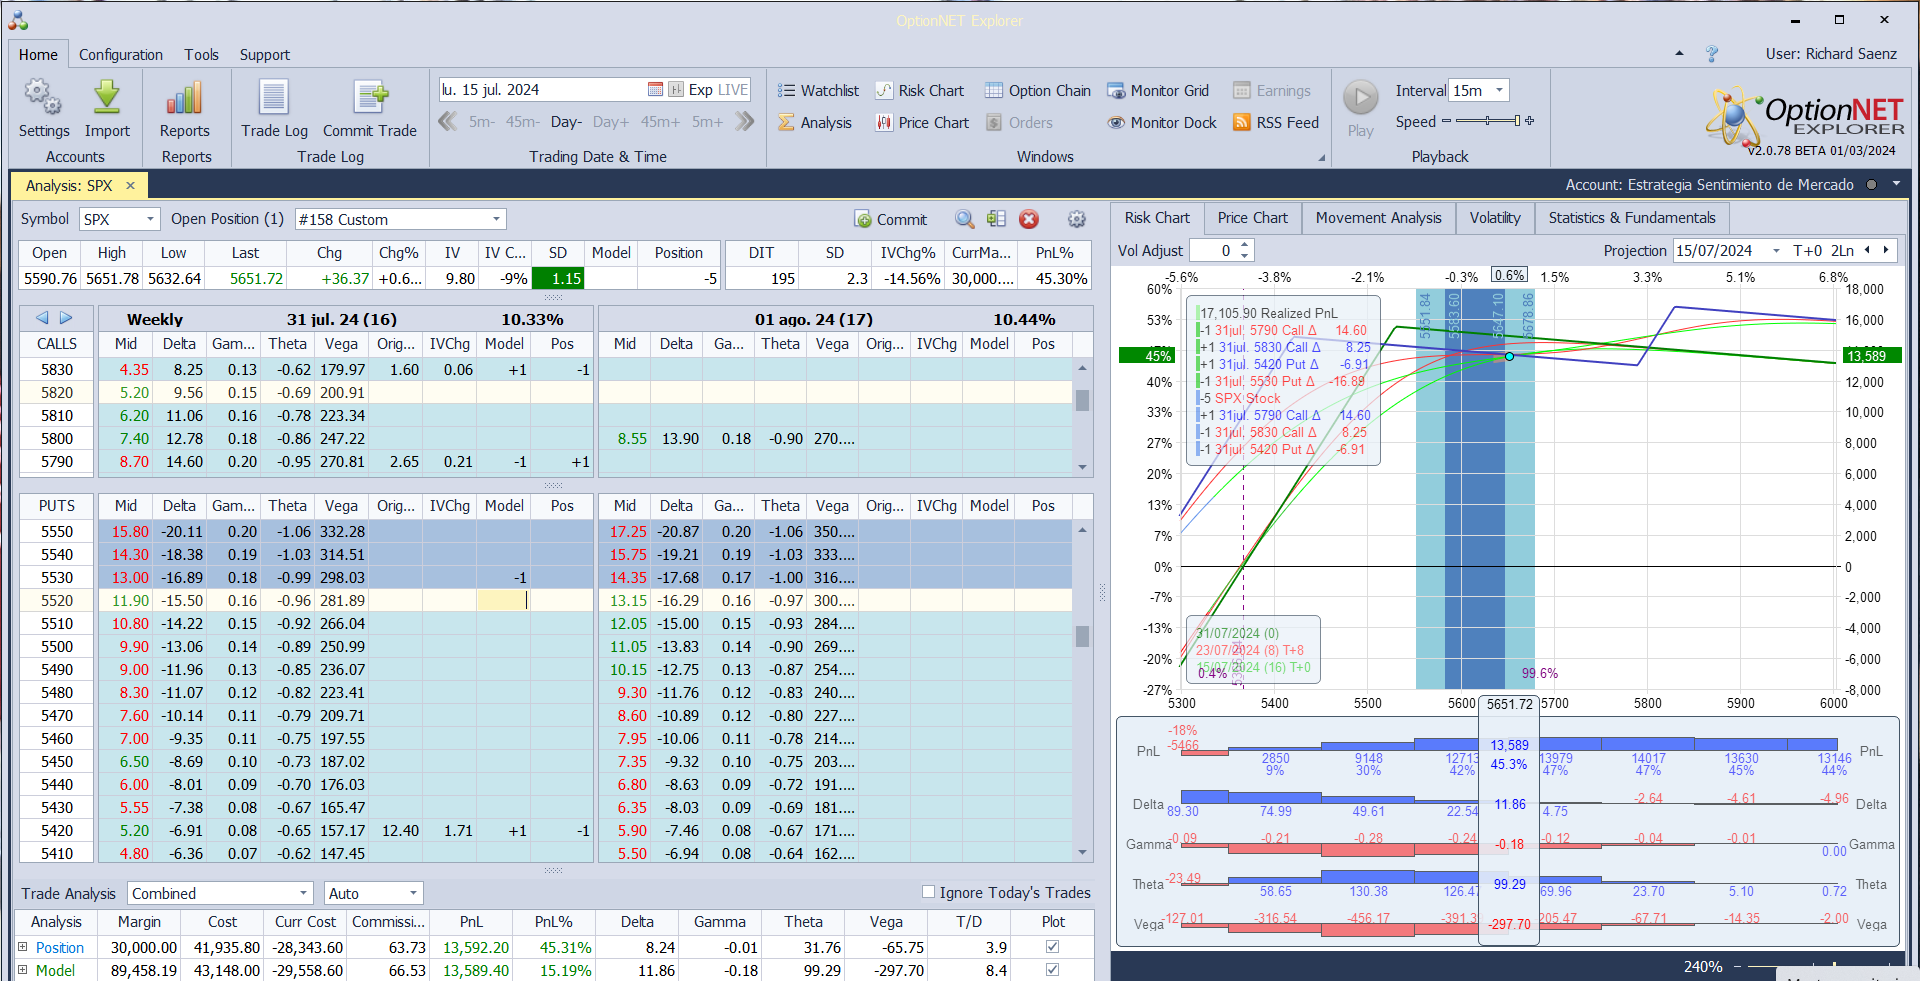The height and width of the screenshot is (981, 1920).
Task: Select the Import tool in Accounts group
Action: click(106, 110)
